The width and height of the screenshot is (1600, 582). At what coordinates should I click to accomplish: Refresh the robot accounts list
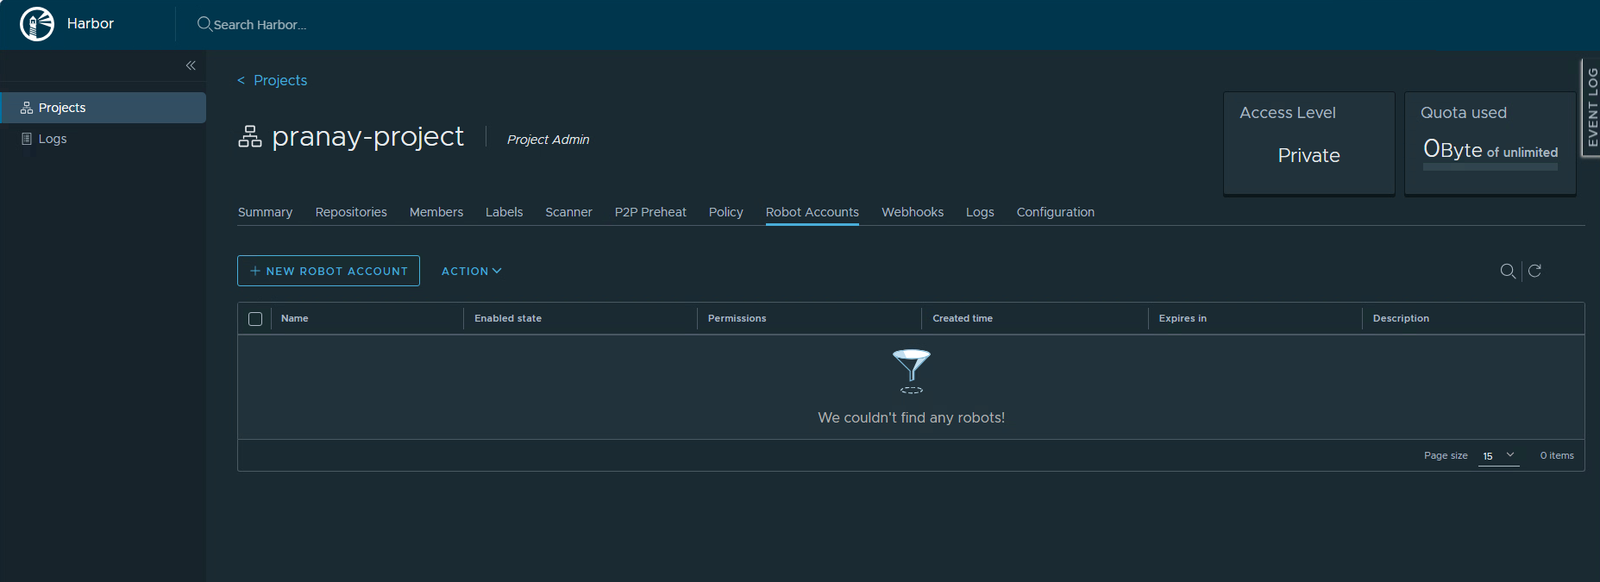pos(1535,271)
